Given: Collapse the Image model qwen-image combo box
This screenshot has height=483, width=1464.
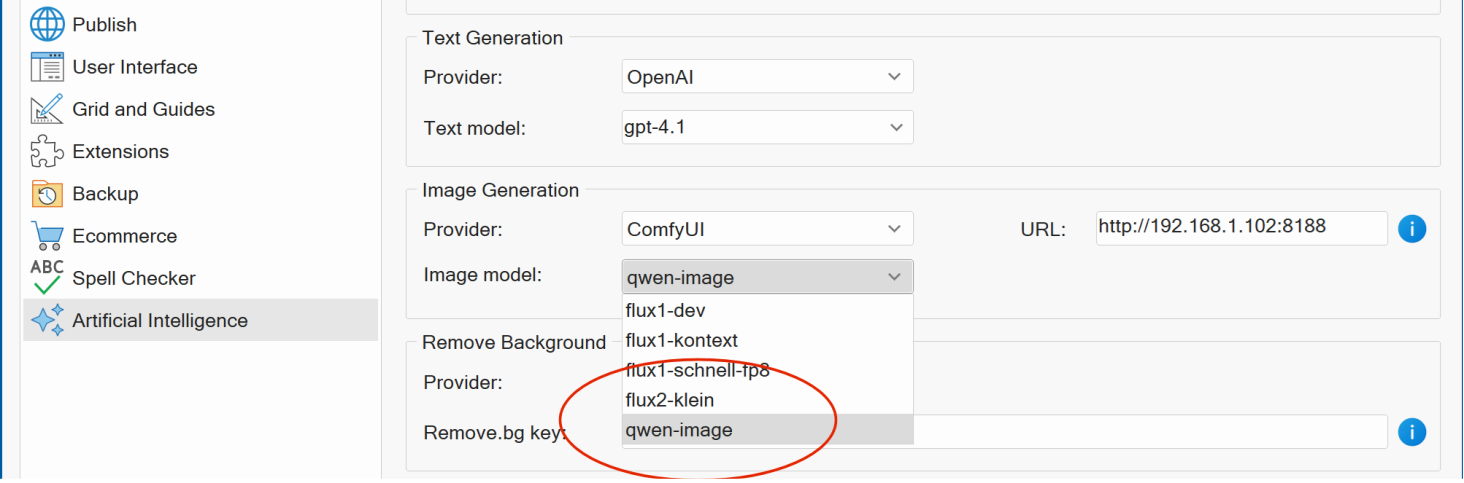Looking at the screenshot, I should click(767, 277).
